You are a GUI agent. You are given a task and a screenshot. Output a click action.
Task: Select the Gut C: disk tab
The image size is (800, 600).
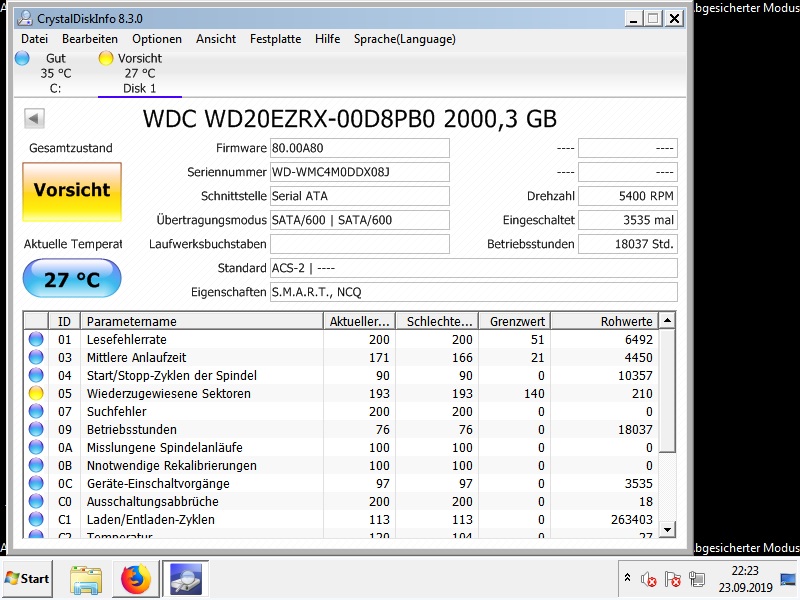coord(56,73)
